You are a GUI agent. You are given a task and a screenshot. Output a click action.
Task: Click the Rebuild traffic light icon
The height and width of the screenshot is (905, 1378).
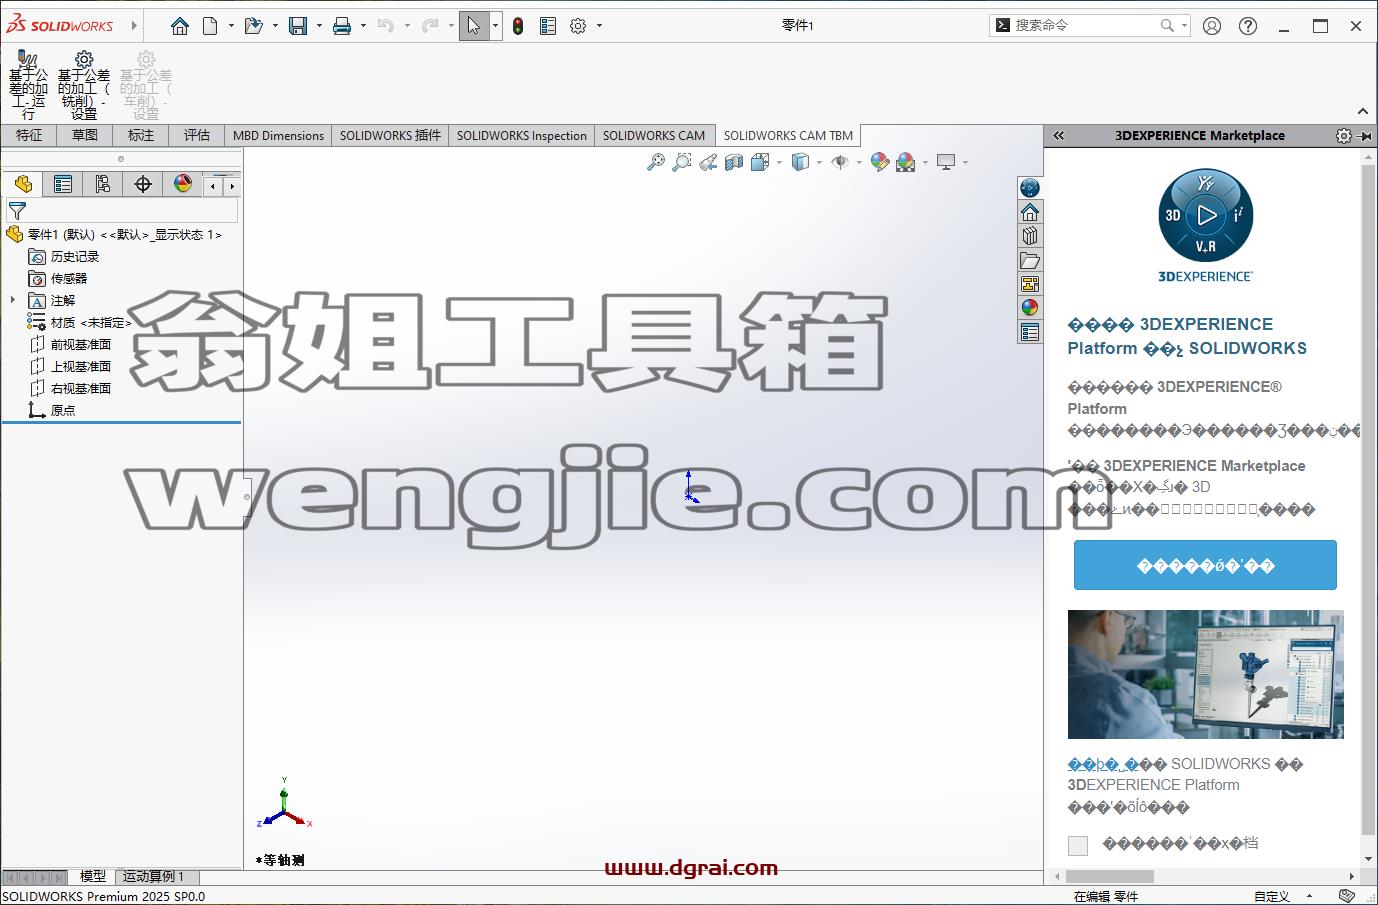(x=518, y=26)
